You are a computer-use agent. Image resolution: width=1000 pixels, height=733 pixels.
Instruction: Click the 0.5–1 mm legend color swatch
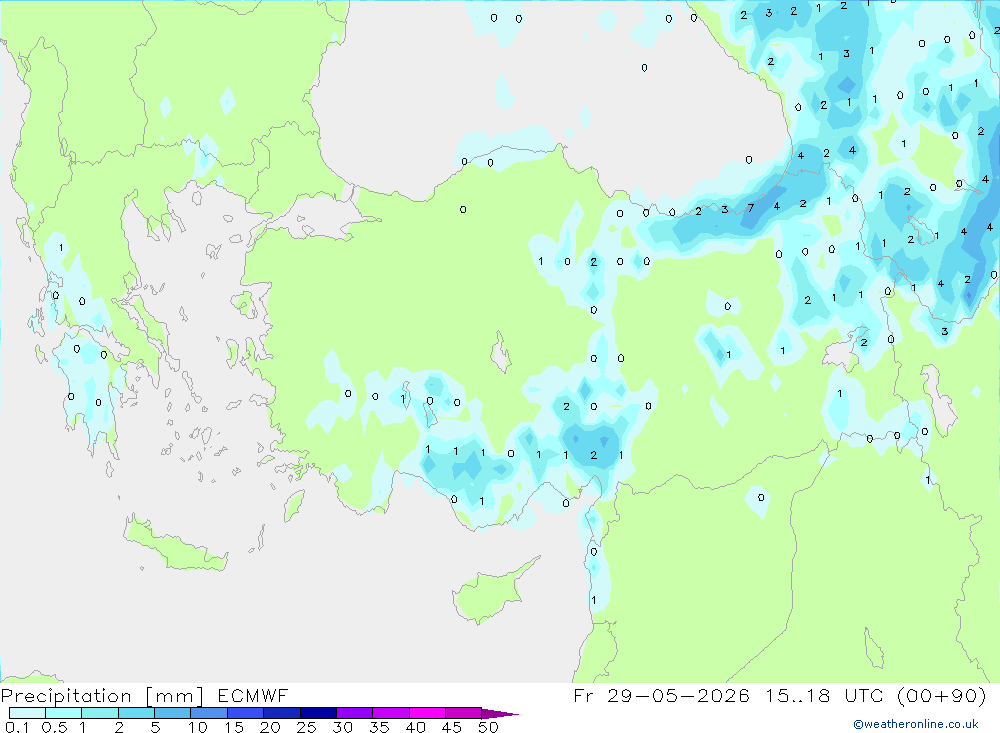coord(64,713)
